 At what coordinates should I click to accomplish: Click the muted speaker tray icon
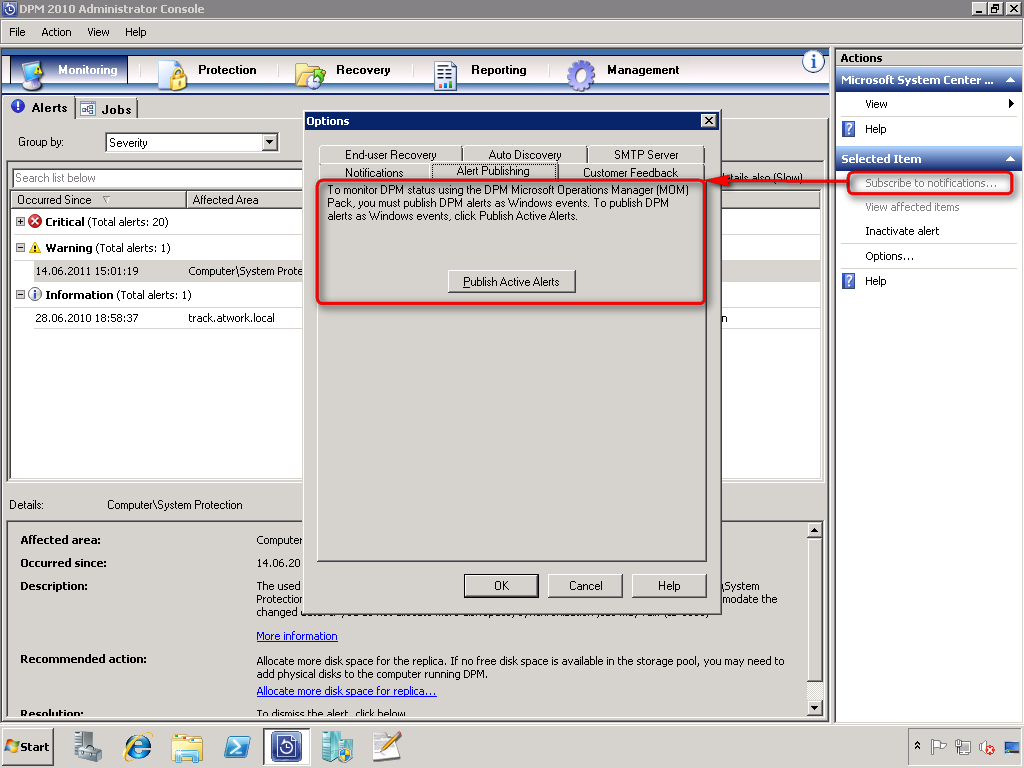pos(987,747)
